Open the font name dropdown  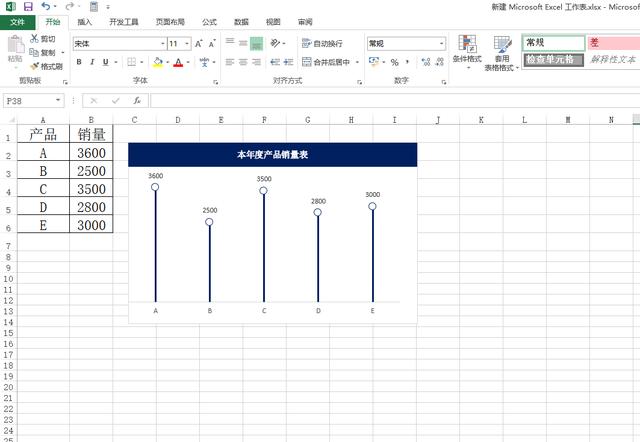[x=163, y=43]
